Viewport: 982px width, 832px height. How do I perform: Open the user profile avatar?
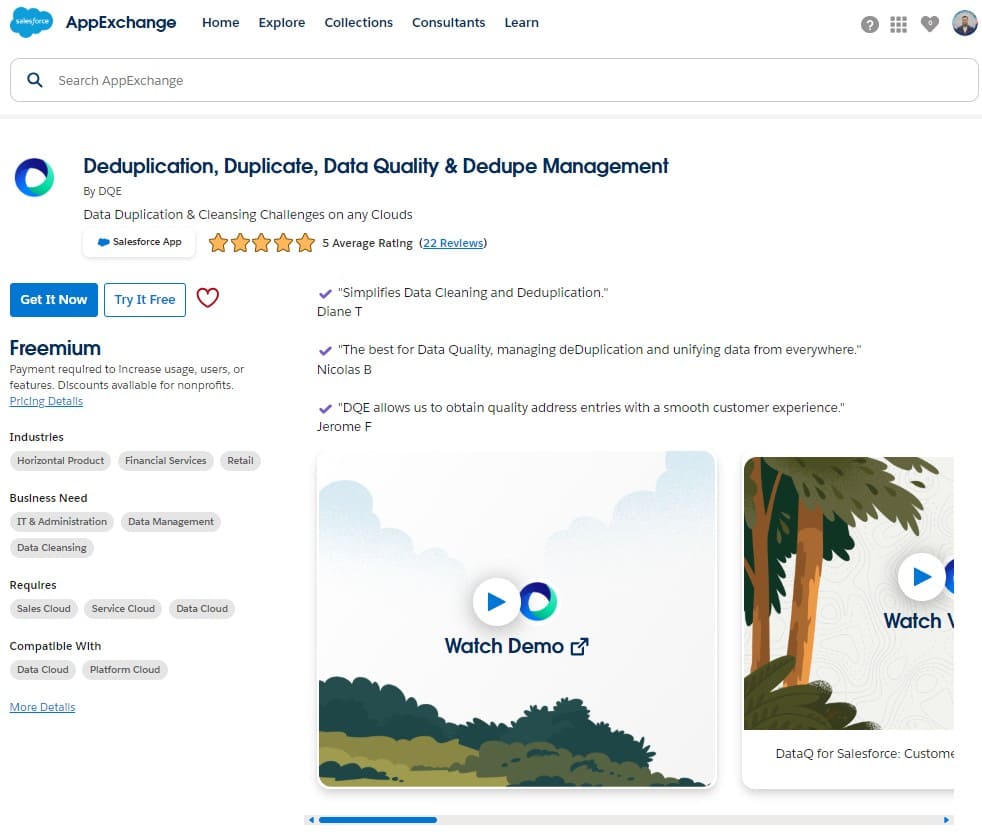tap(964, 23)
